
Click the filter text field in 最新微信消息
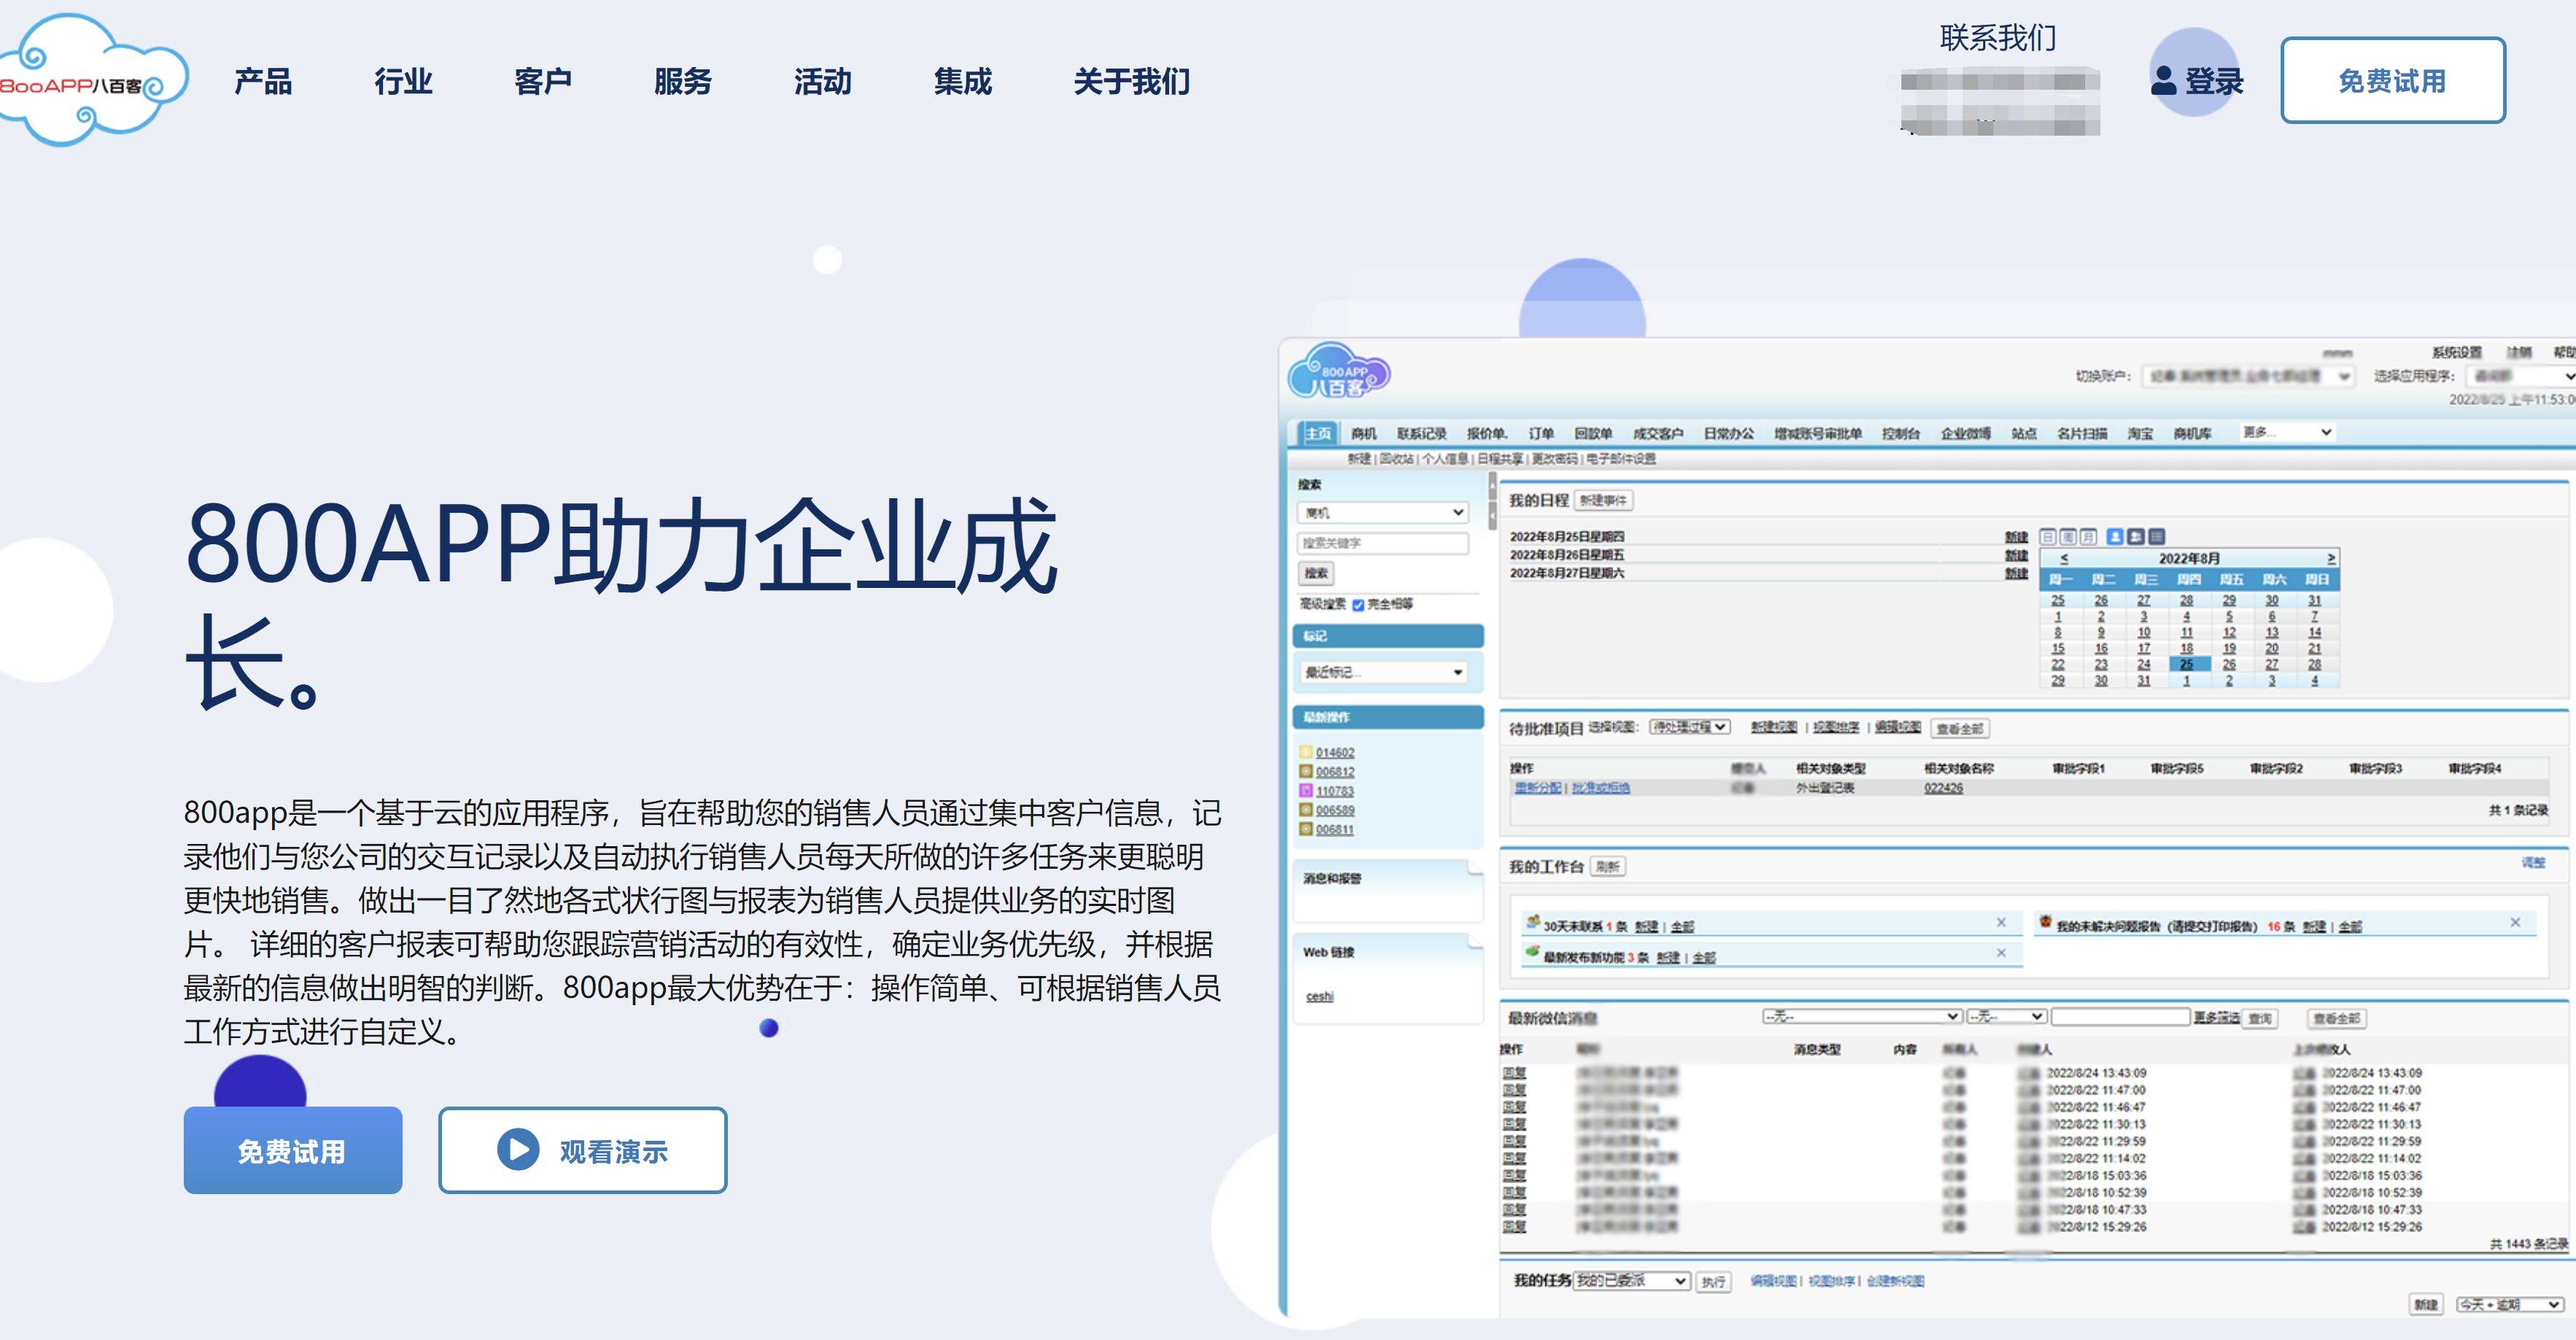[x=2120, y=1016]
